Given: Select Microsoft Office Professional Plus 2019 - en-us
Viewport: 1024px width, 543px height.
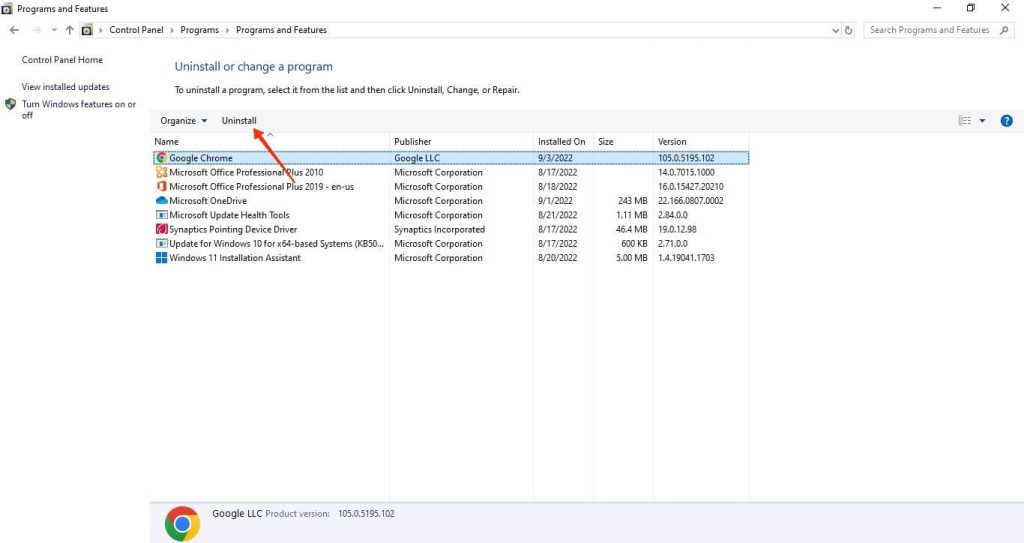Looking at the screenshot, I should point(261,187).
